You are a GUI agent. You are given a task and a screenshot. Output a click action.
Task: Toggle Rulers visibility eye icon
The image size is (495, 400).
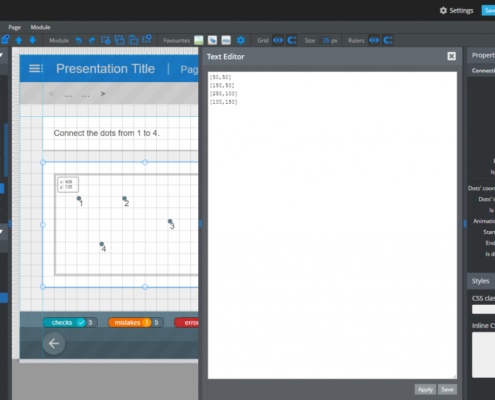click(x=374, y=40)
